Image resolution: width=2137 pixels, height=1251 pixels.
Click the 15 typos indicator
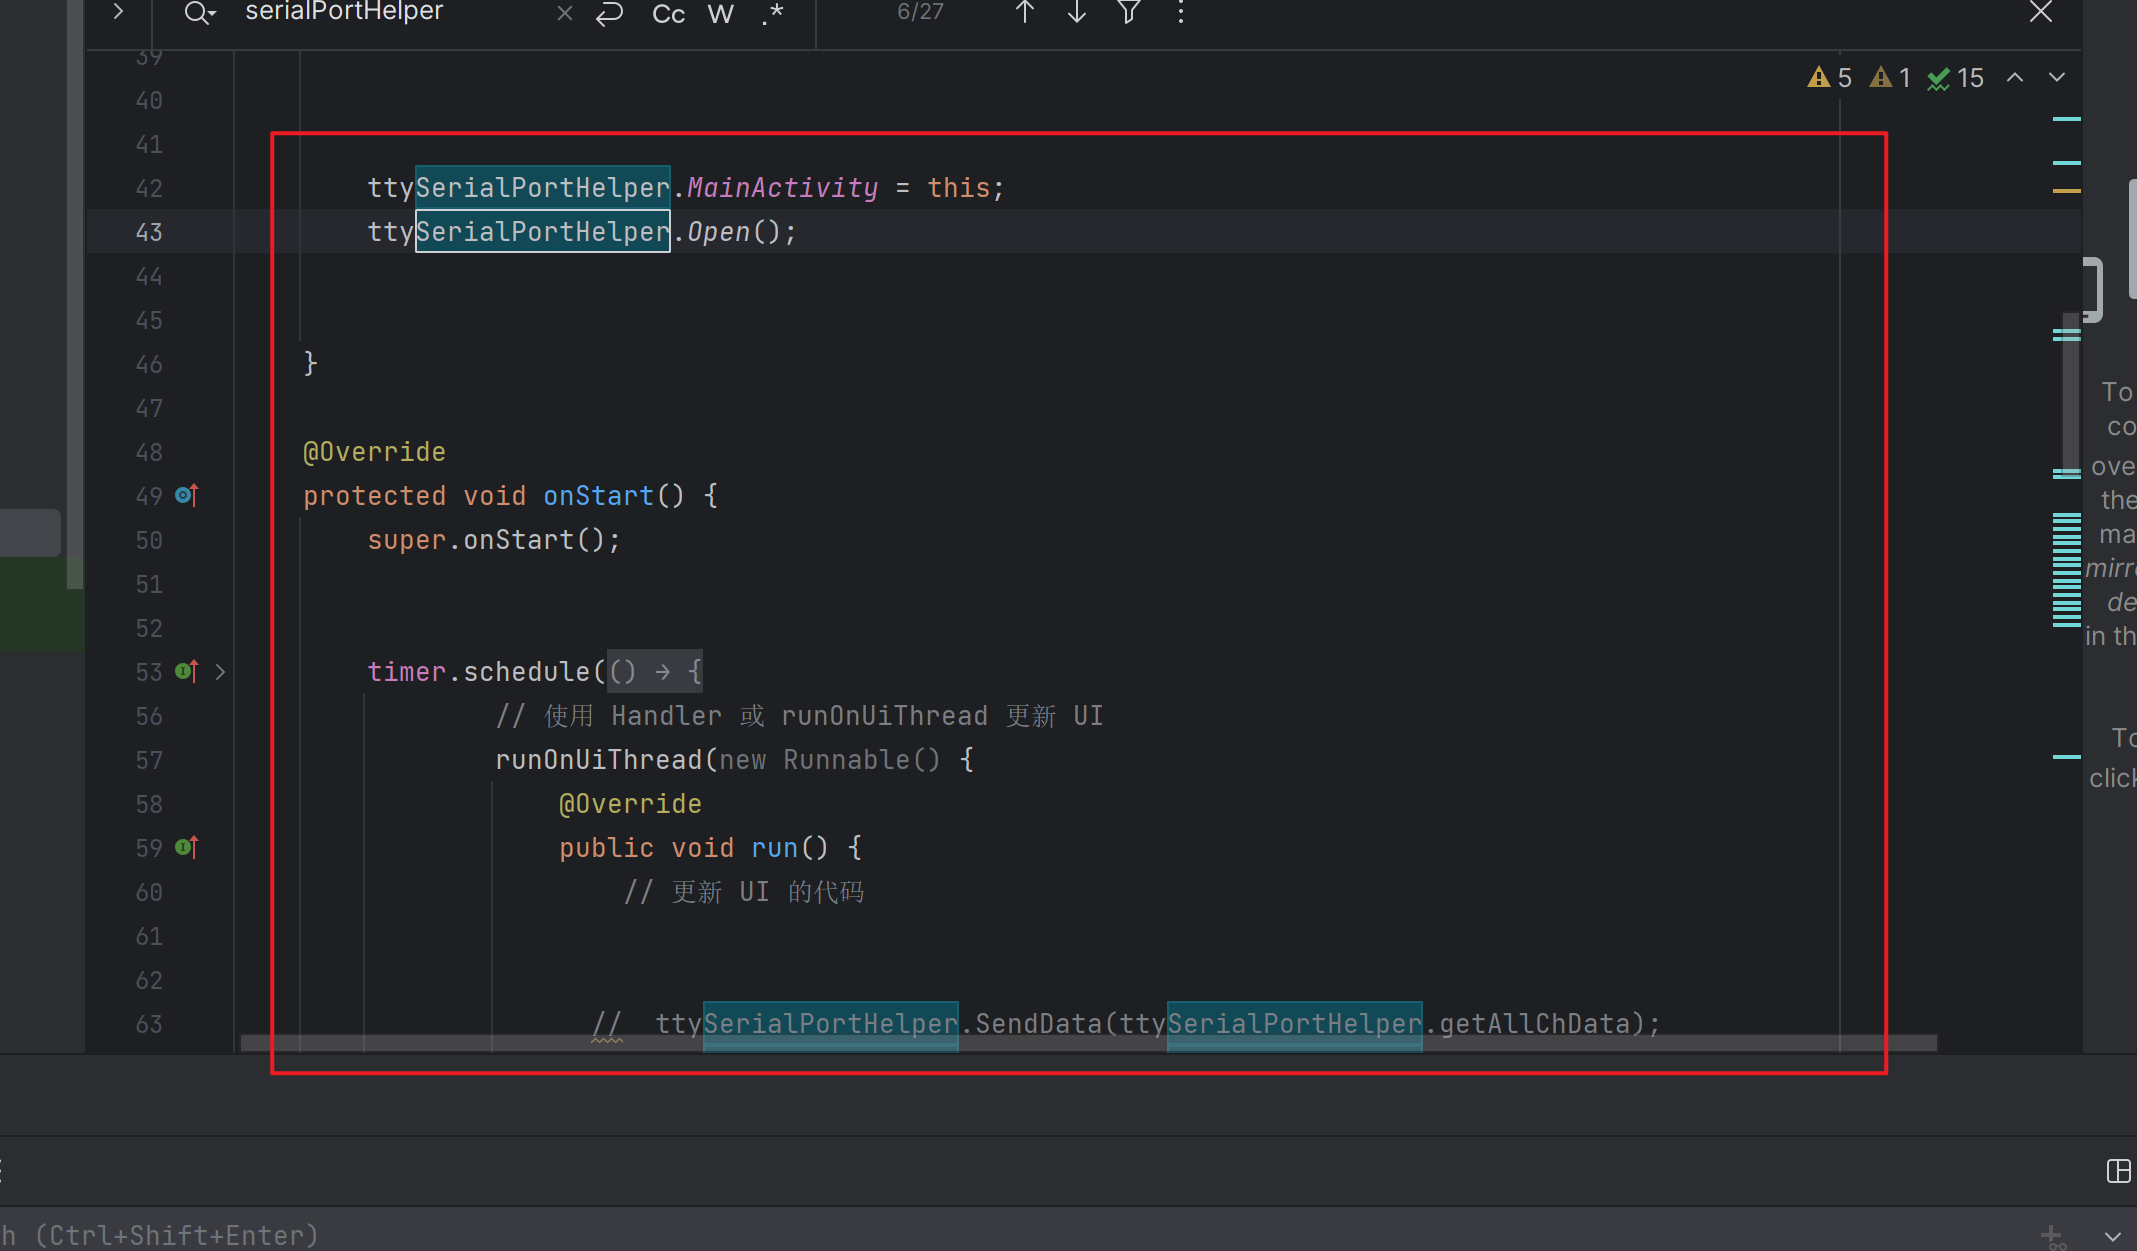point(1956,78)
